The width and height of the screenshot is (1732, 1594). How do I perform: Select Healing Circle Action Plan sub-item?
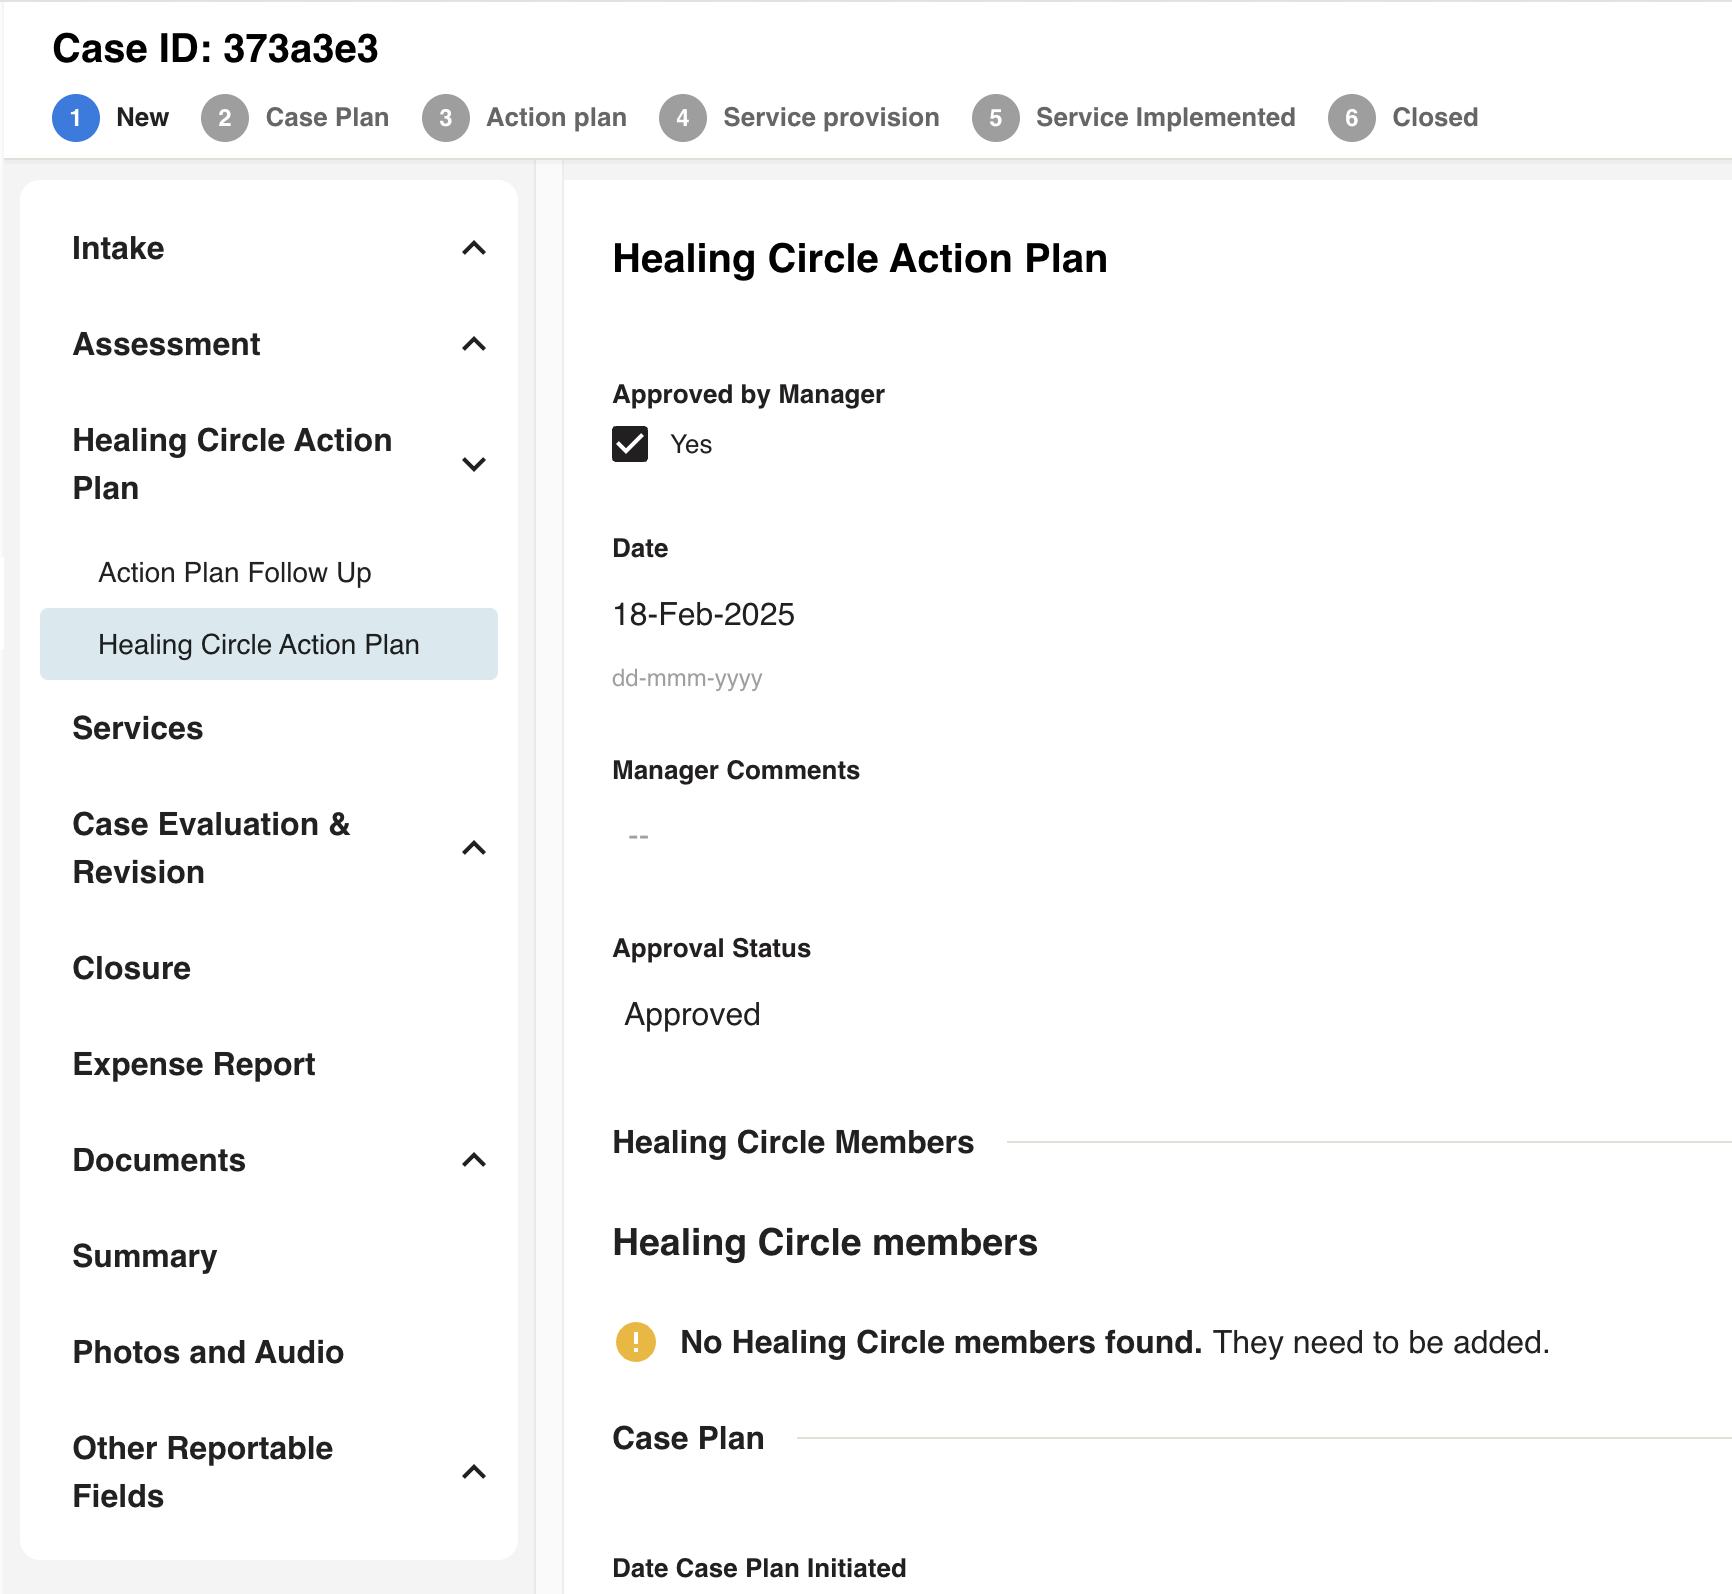click(259, 644)
